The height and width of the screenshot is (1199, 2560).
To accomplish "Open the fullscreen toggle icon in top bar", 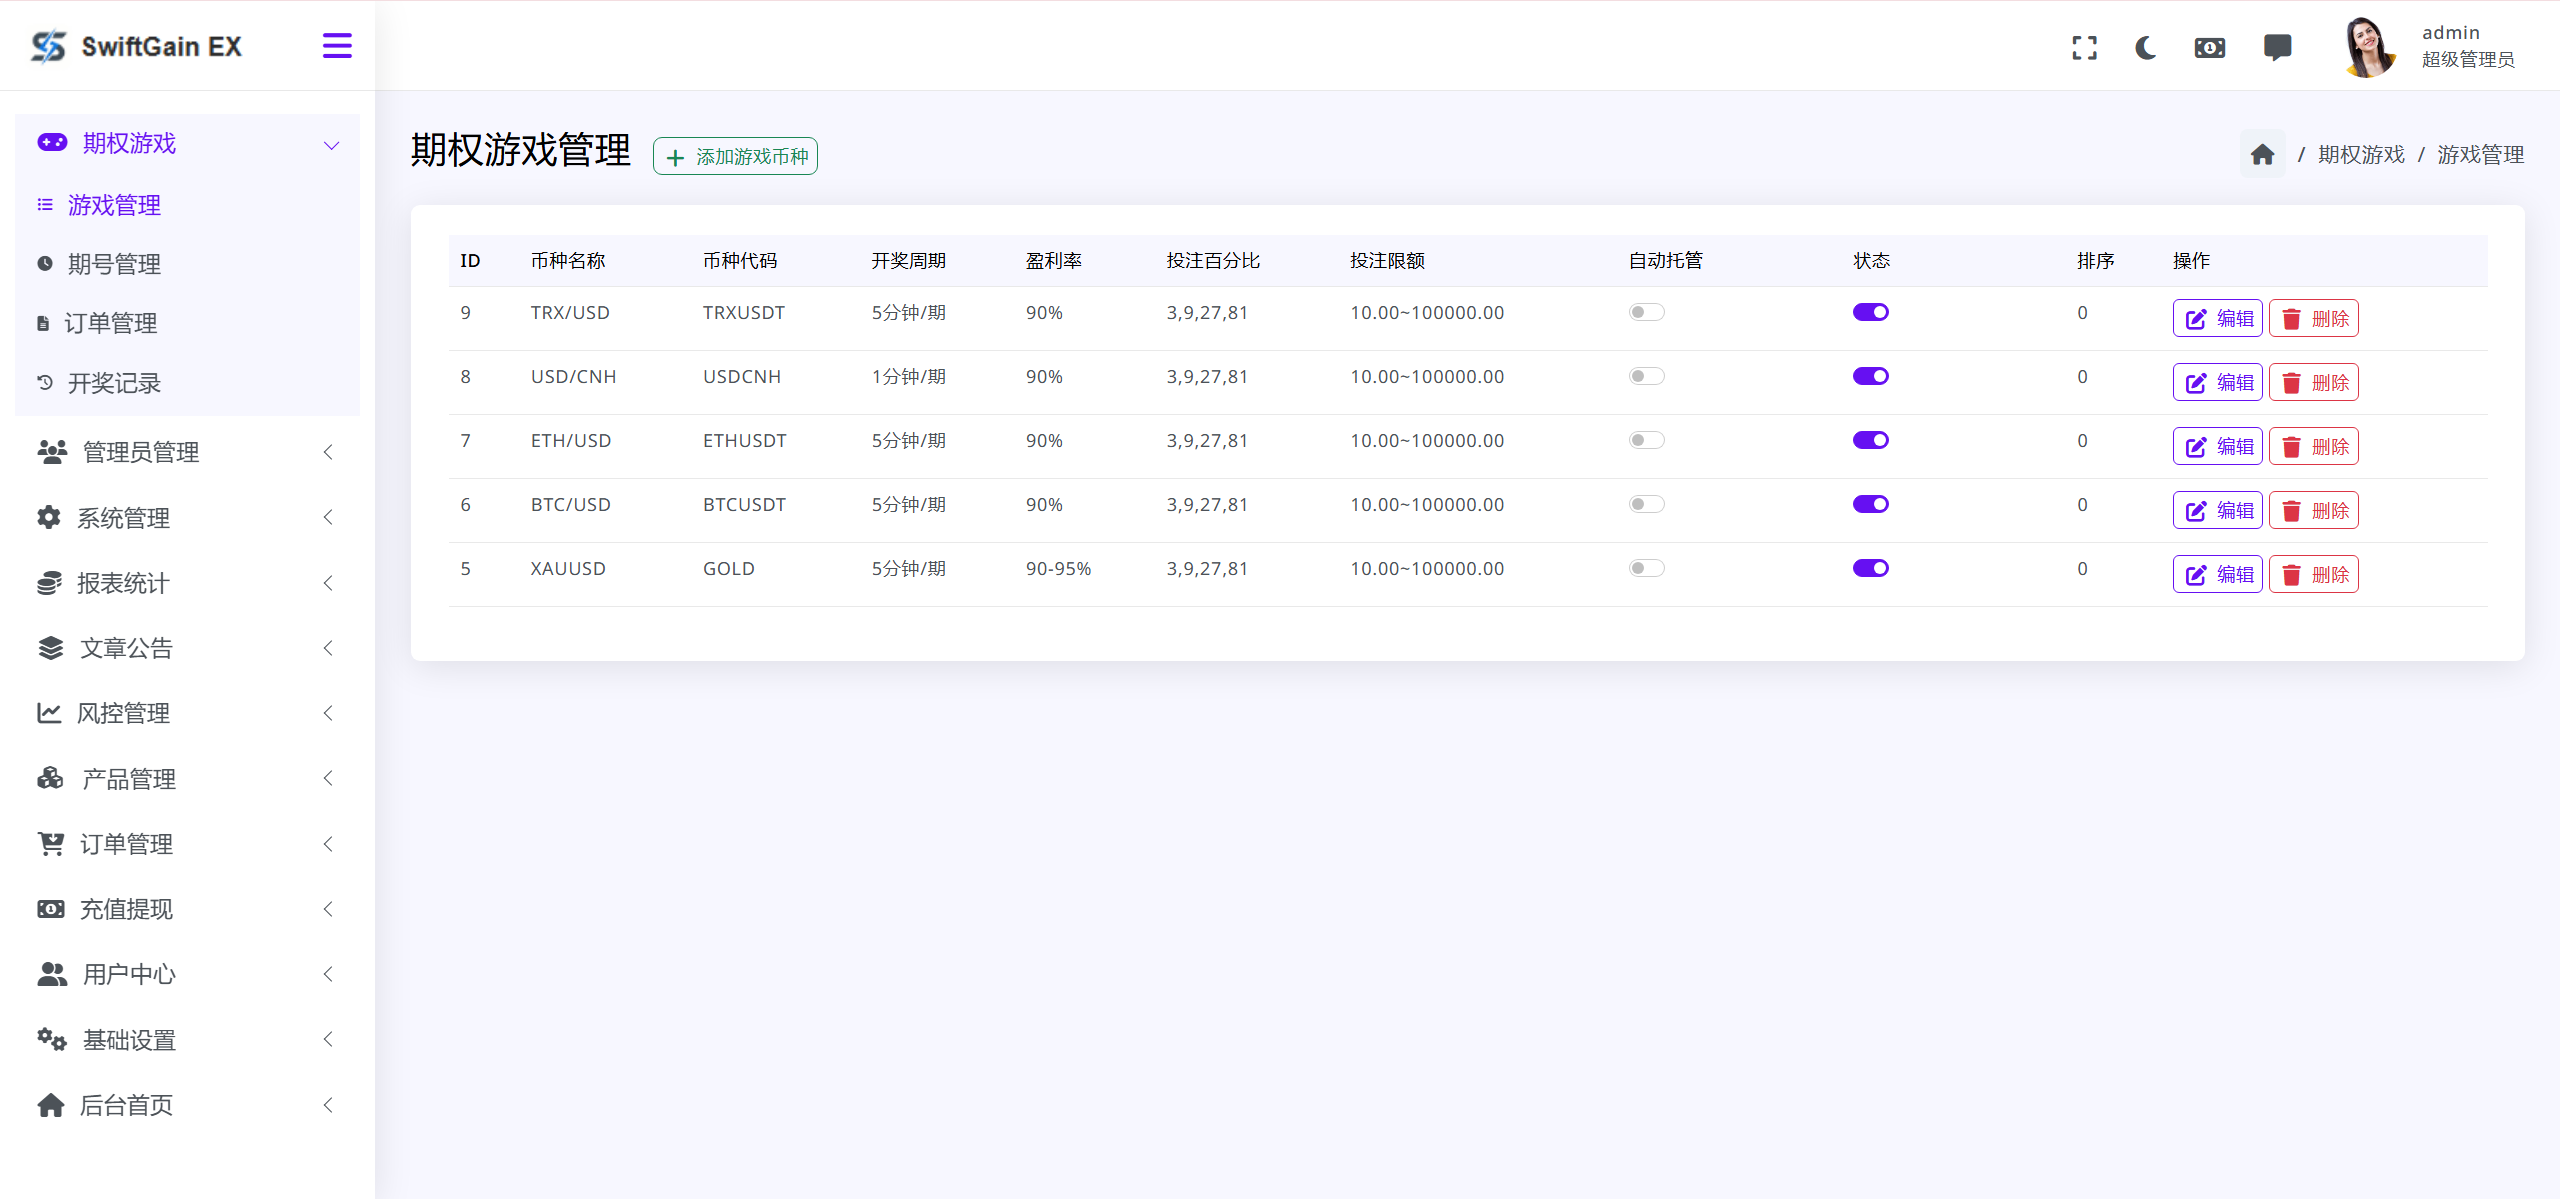I will coord(2084,46).
